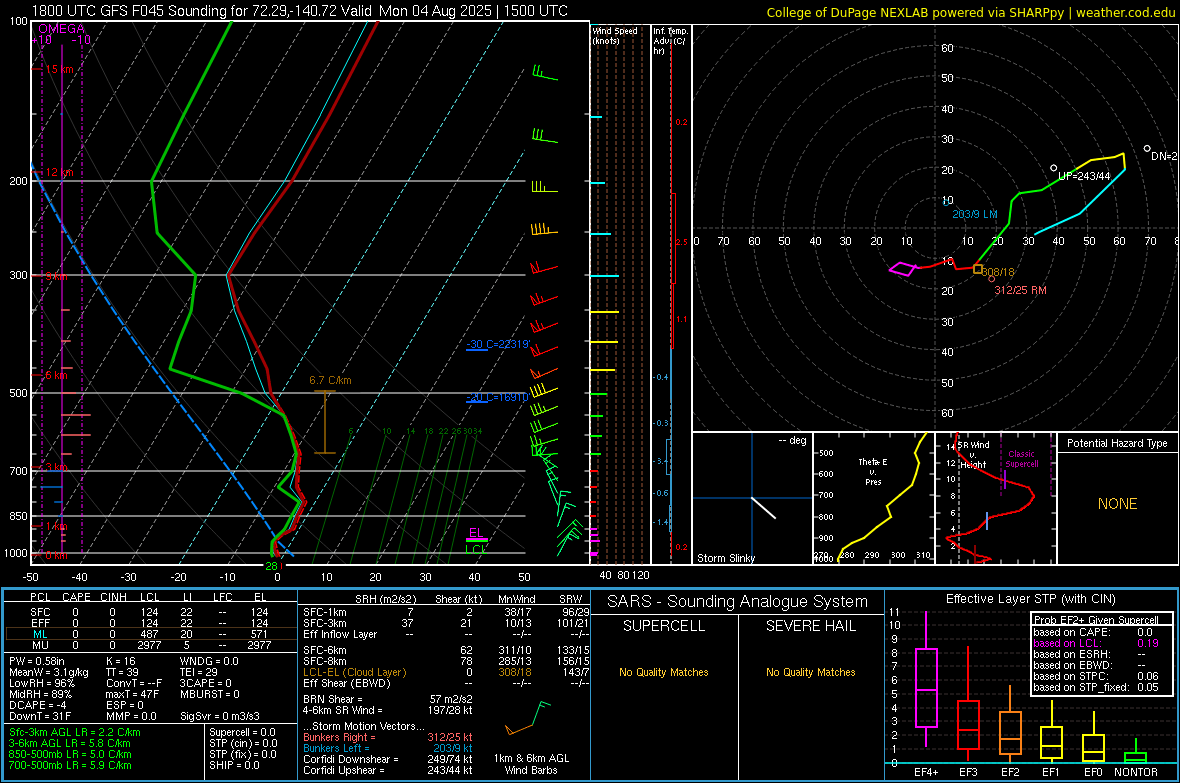Click the MeanW = 3.1g/kg value

[48, 672]
